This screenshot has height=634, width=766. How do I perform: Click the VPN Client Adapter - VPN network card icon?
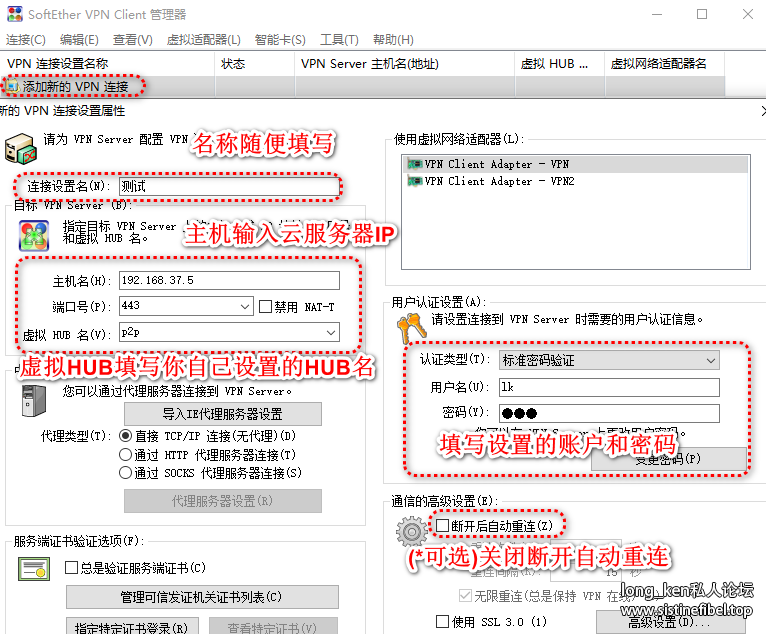point(415,164)
